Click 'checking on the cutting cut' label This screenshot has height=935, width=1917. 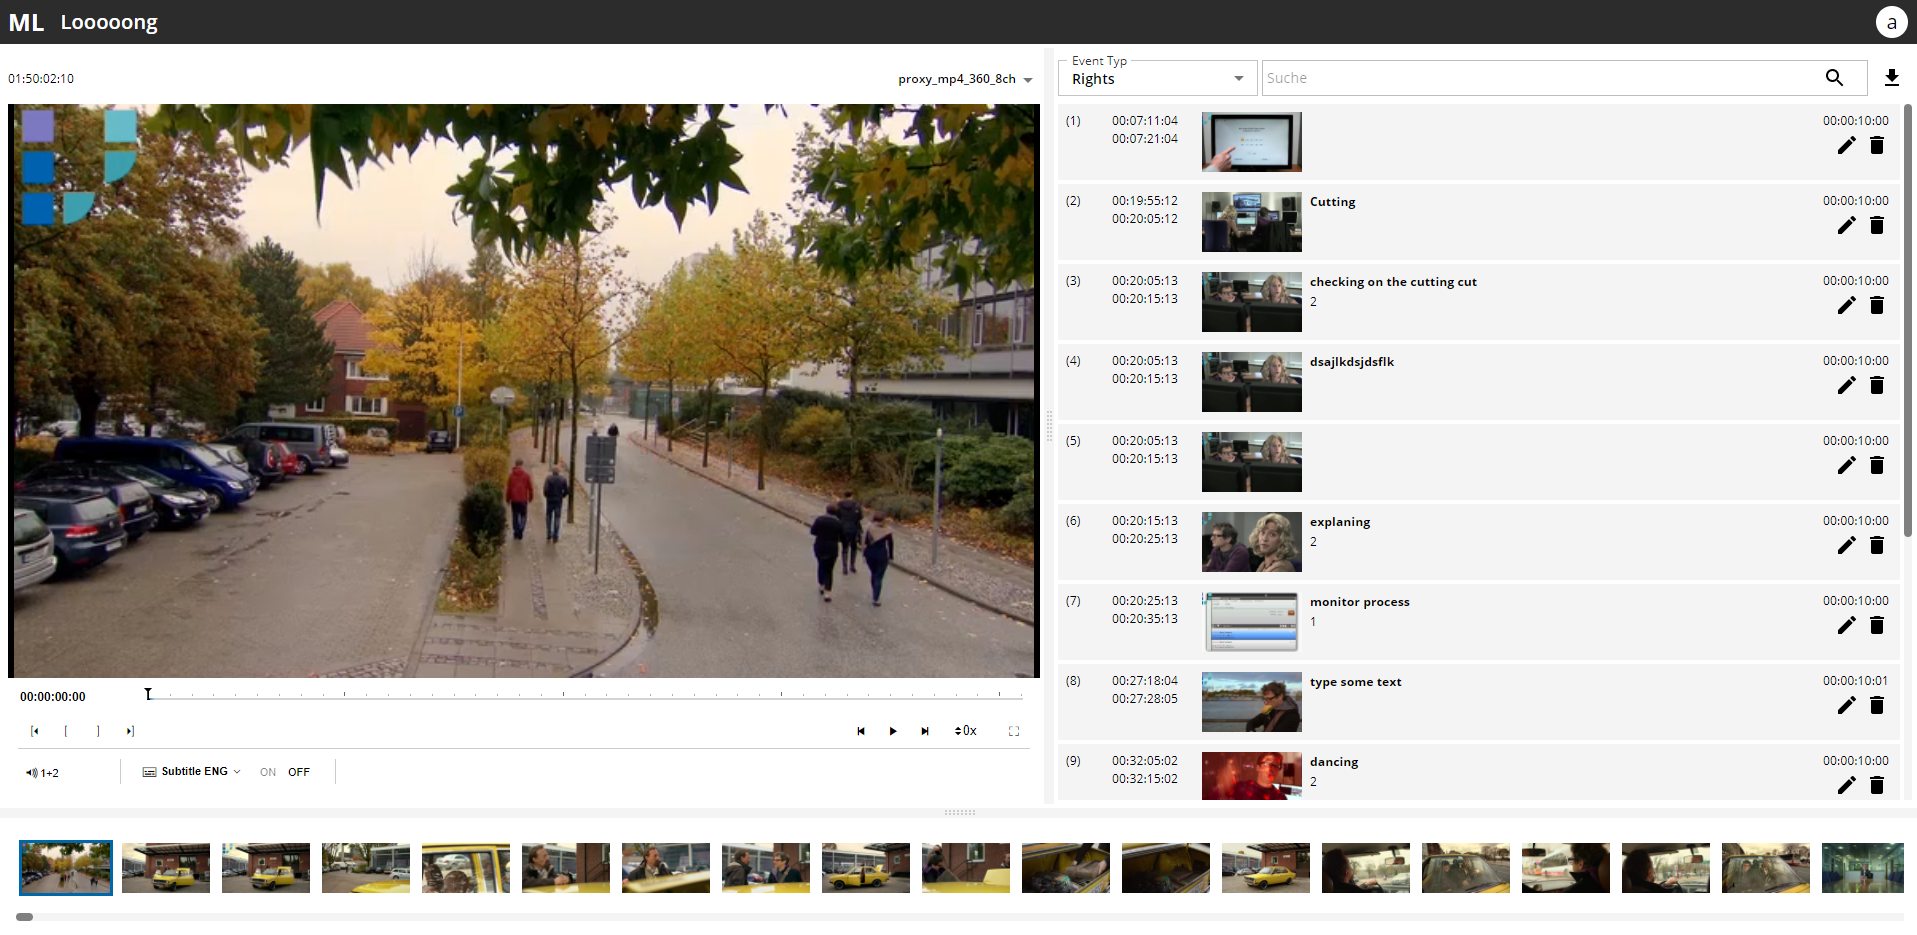click(x=1393, y=282)
